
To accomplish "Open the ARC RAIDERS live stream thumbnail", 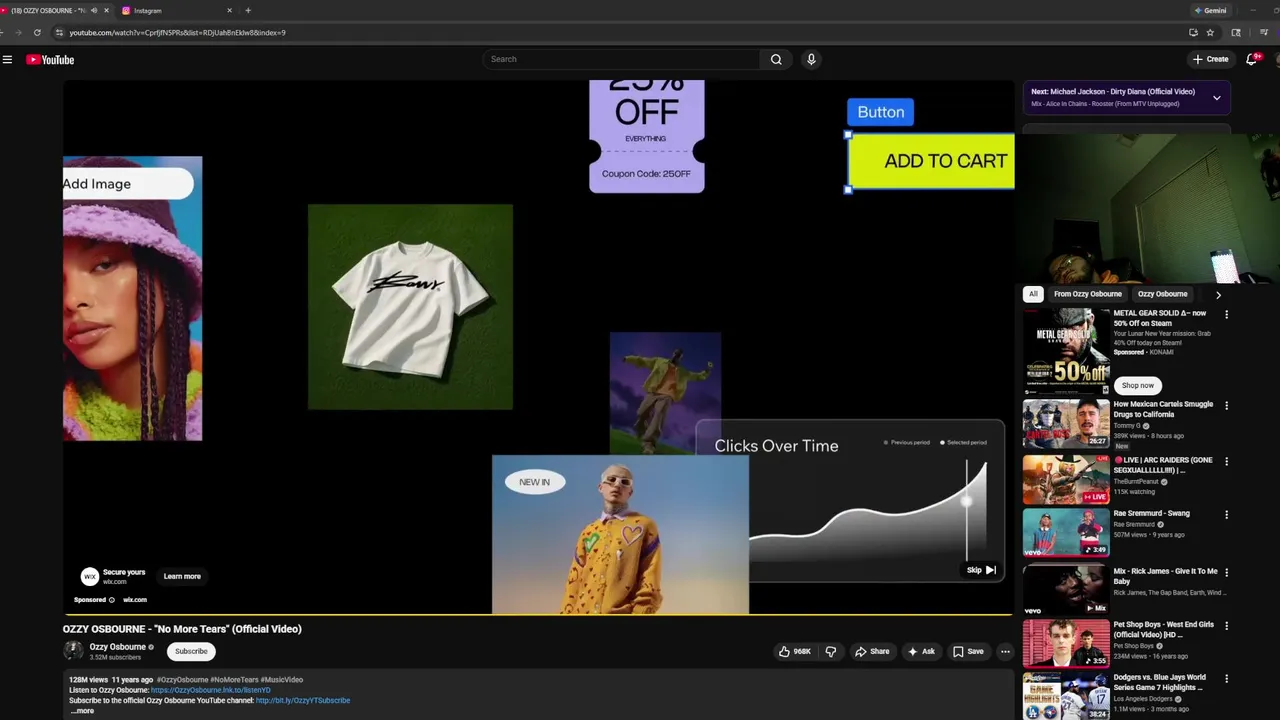I will 1066,480.
